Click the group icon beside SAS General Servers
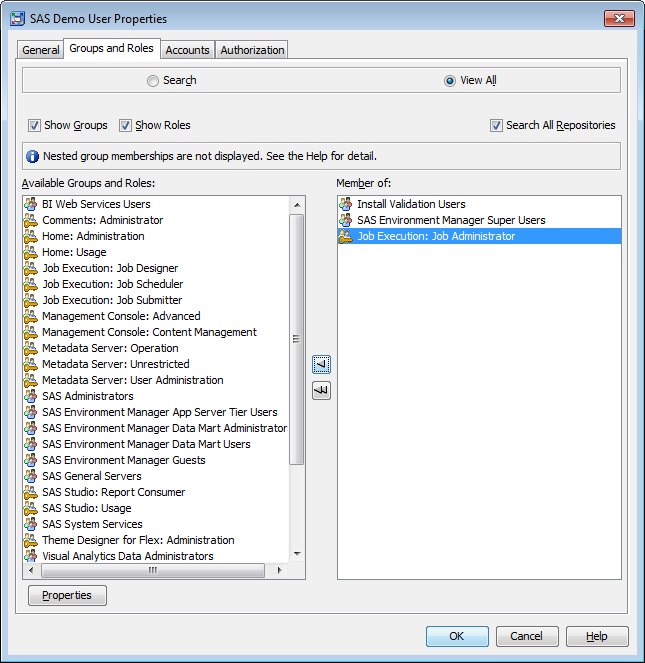645x663 pixels. click(31, 477)
